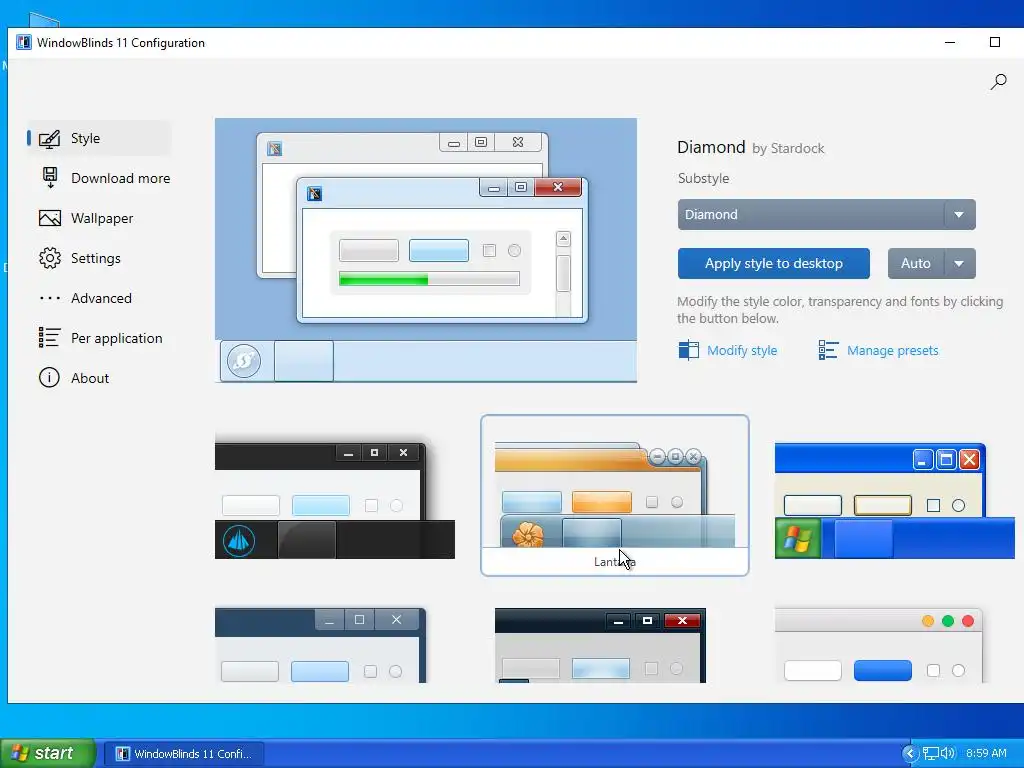Select the Mac-like traffic light style thumbnail
Screen dimensions: 1024x768
point(878,645)
